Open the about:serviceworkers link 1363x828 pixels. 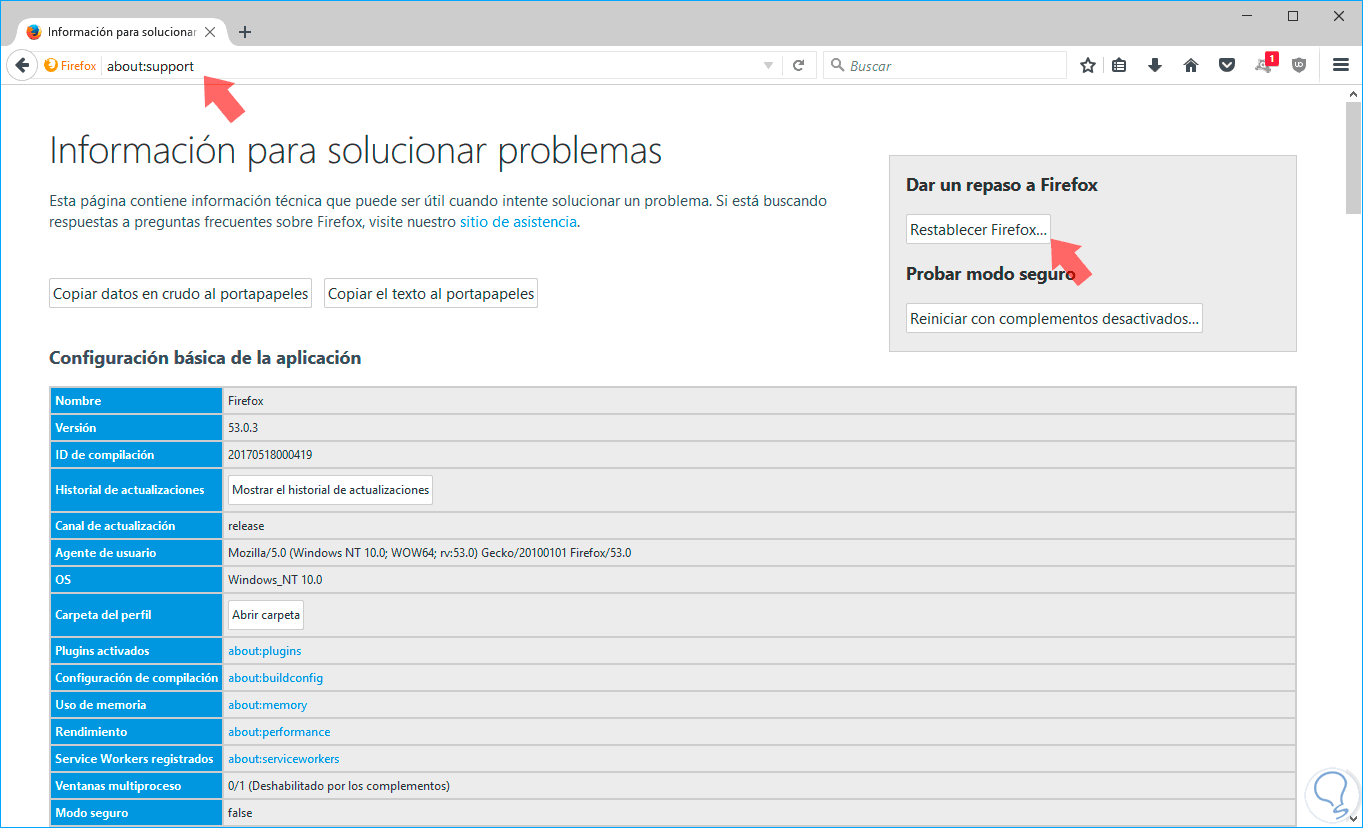(283, 759)
